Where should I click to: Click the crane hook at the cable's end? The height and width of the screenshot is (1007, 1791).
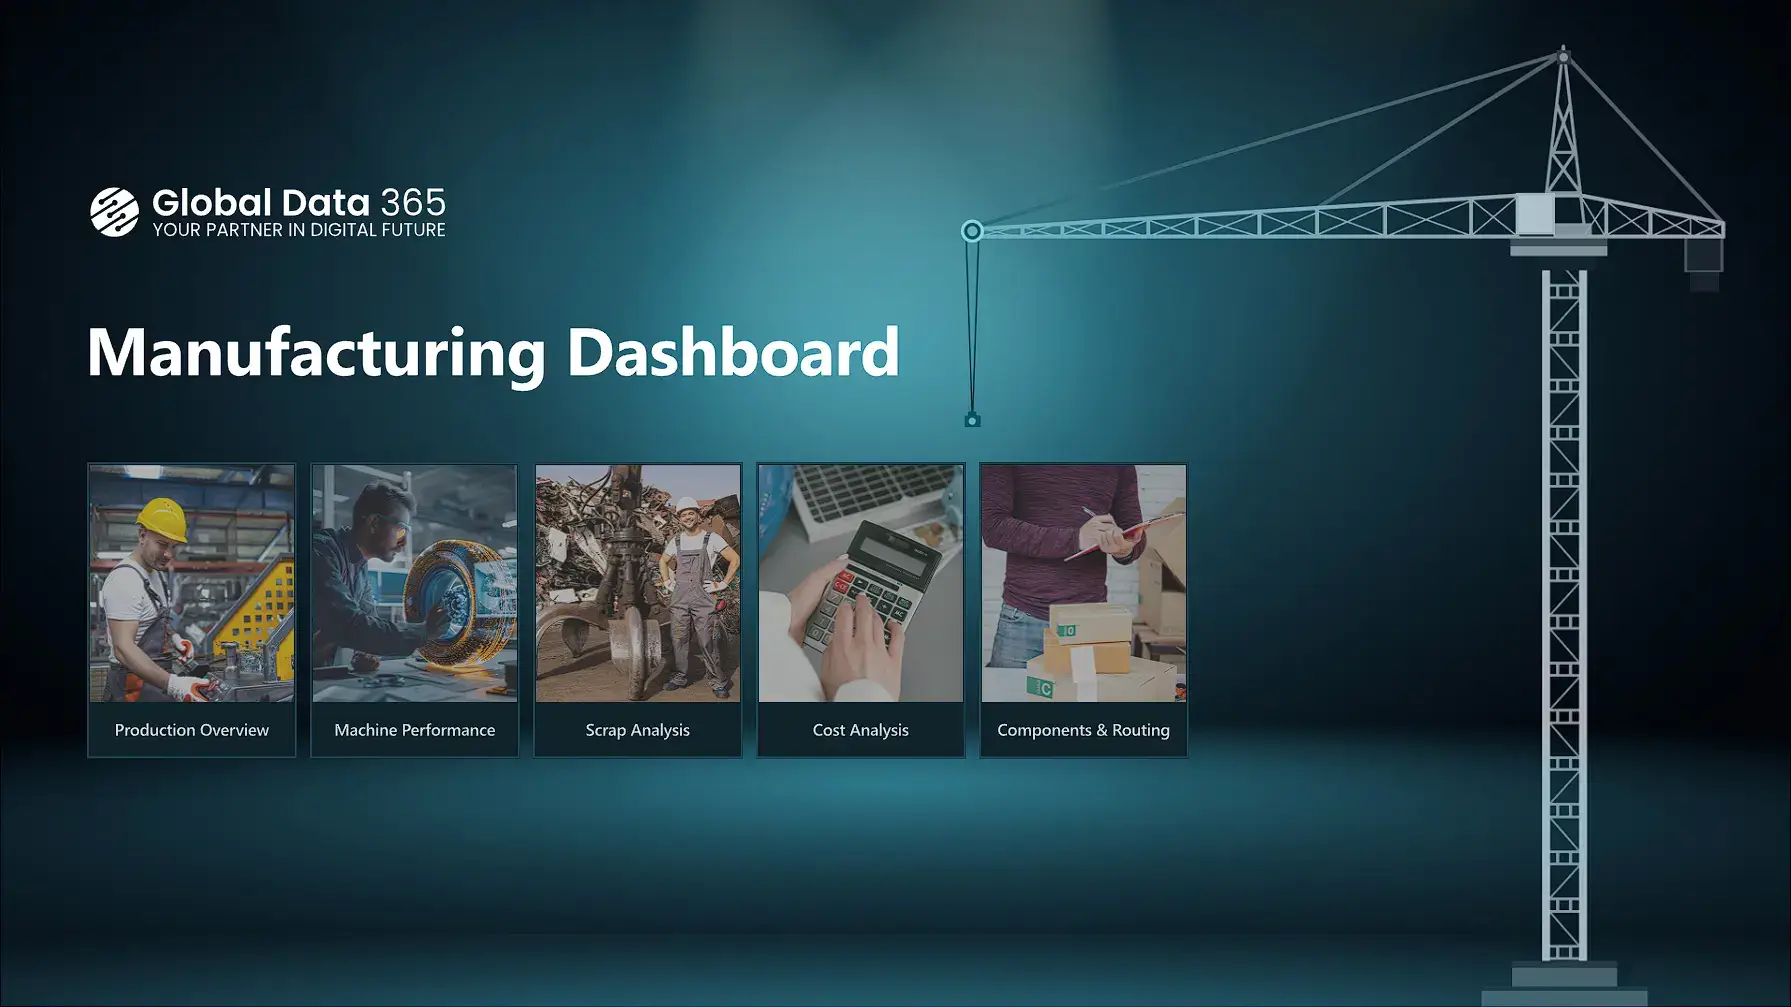pos(972,420)
